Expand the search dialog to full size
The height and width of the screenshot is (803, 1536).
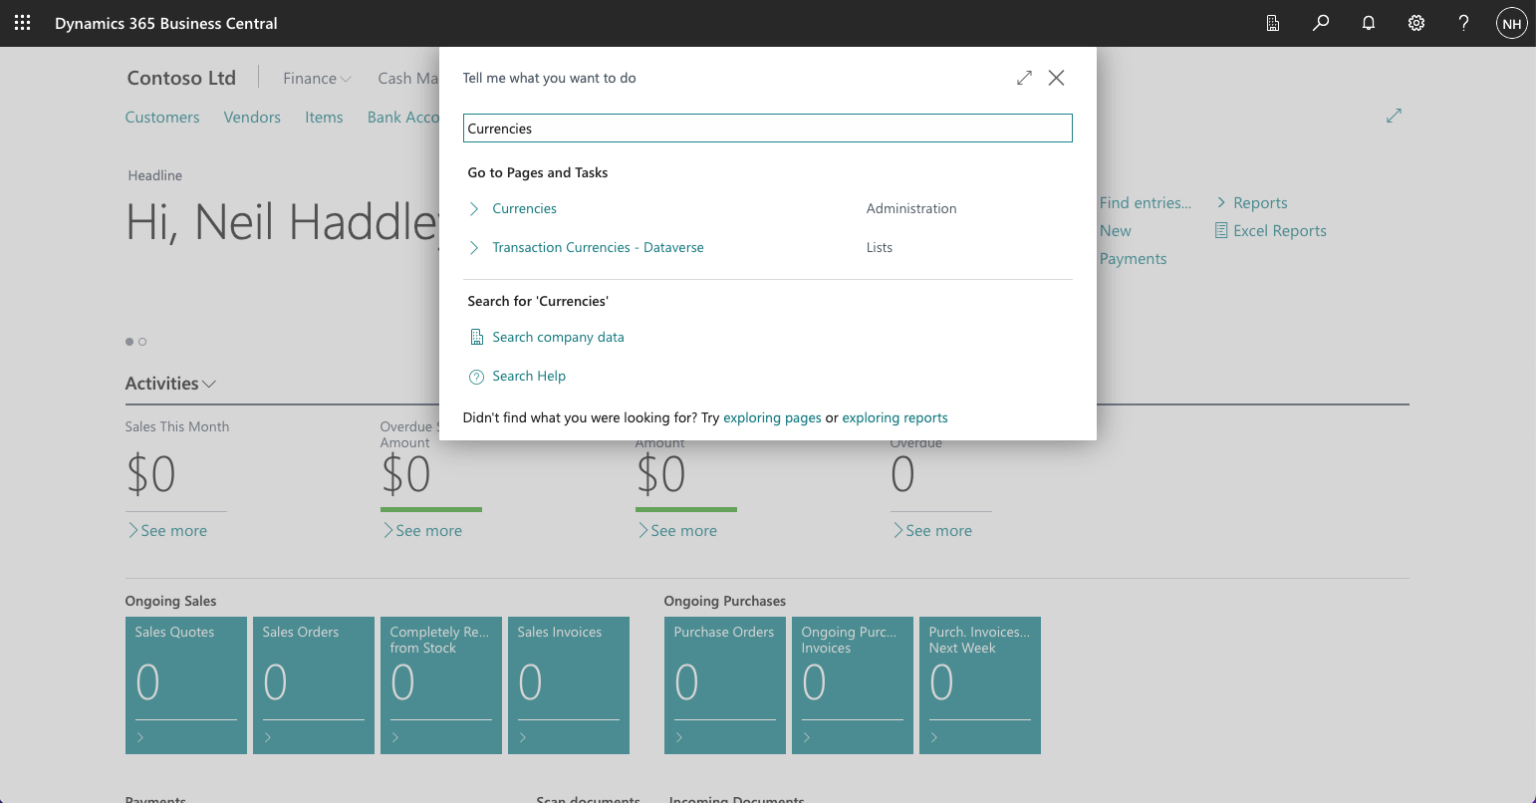click(1024, 77)
